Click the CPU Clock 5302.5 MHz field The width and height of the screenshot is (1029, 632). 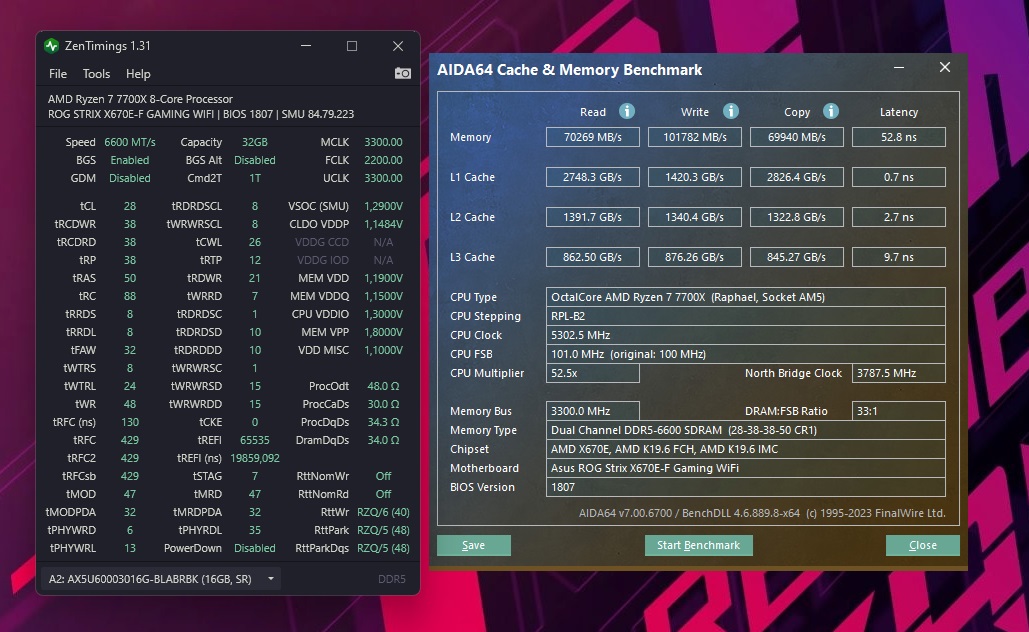pyautogui.click(x=746, y=335)
